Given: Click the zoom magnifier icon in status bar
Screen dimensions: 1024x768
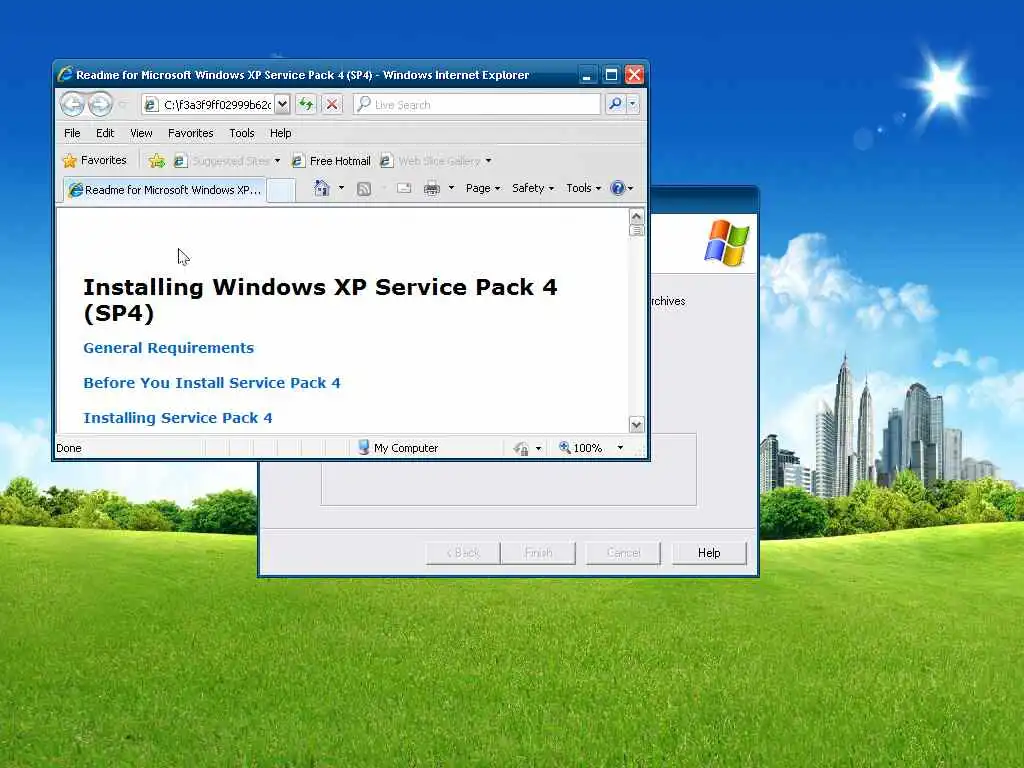Looking at the screenshot, I should (x=565, y=447).
